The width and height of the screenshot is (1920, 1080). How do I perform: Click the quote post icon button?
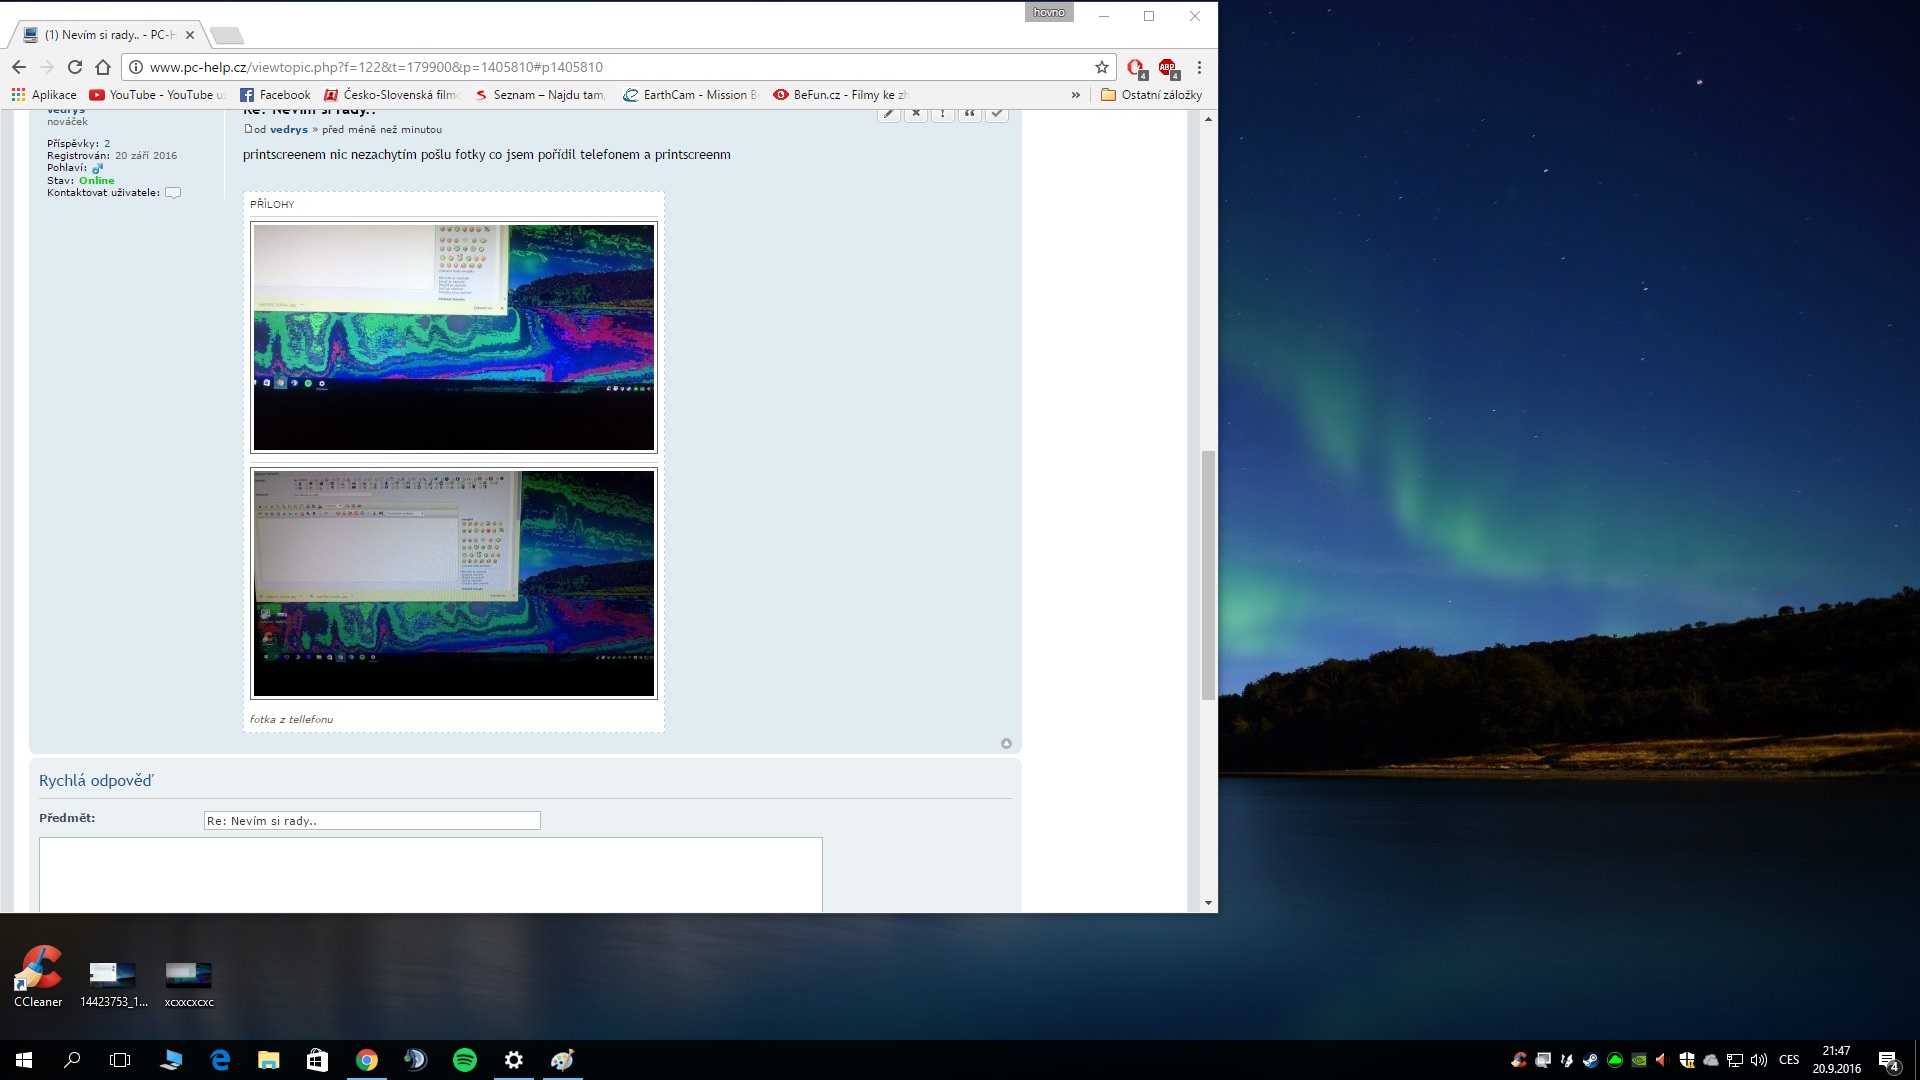(x=969, y=114)
